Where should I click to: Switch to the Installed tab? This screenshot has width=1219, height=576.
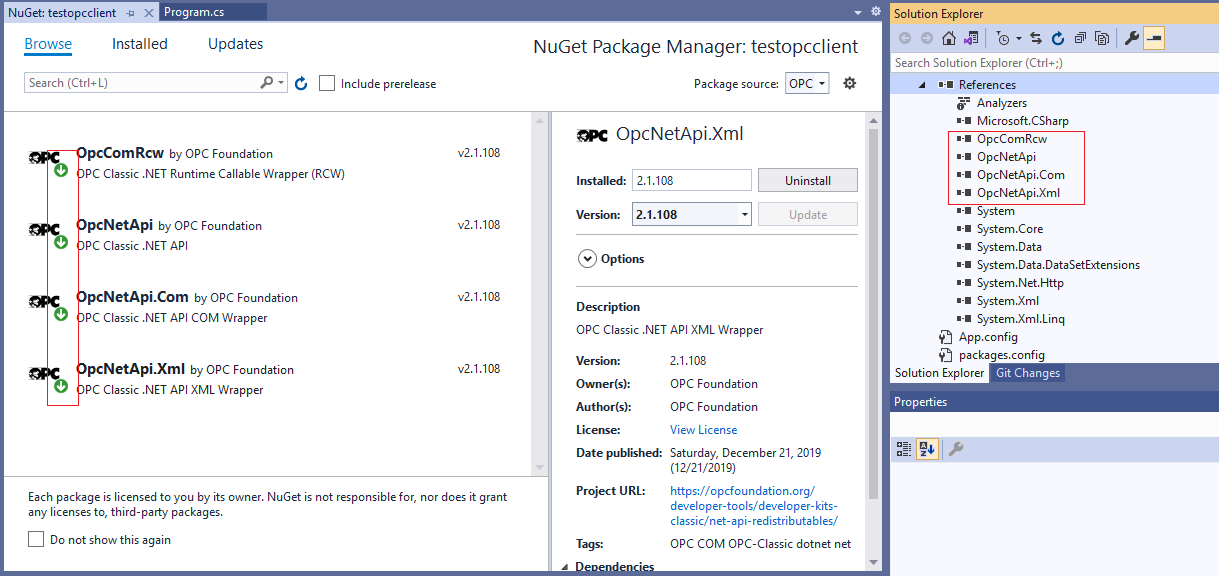click(139, 44)
